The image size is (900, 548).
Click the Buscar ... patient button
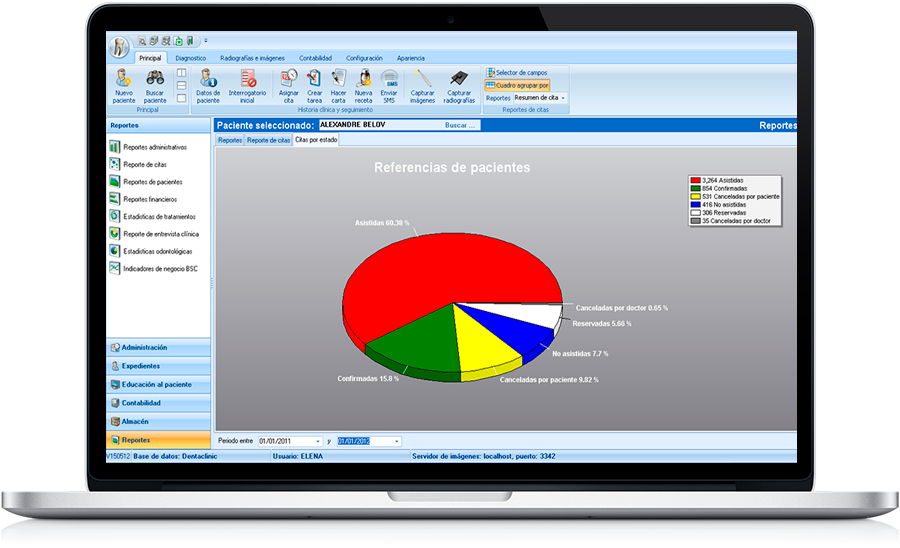(x=461, y=126)
